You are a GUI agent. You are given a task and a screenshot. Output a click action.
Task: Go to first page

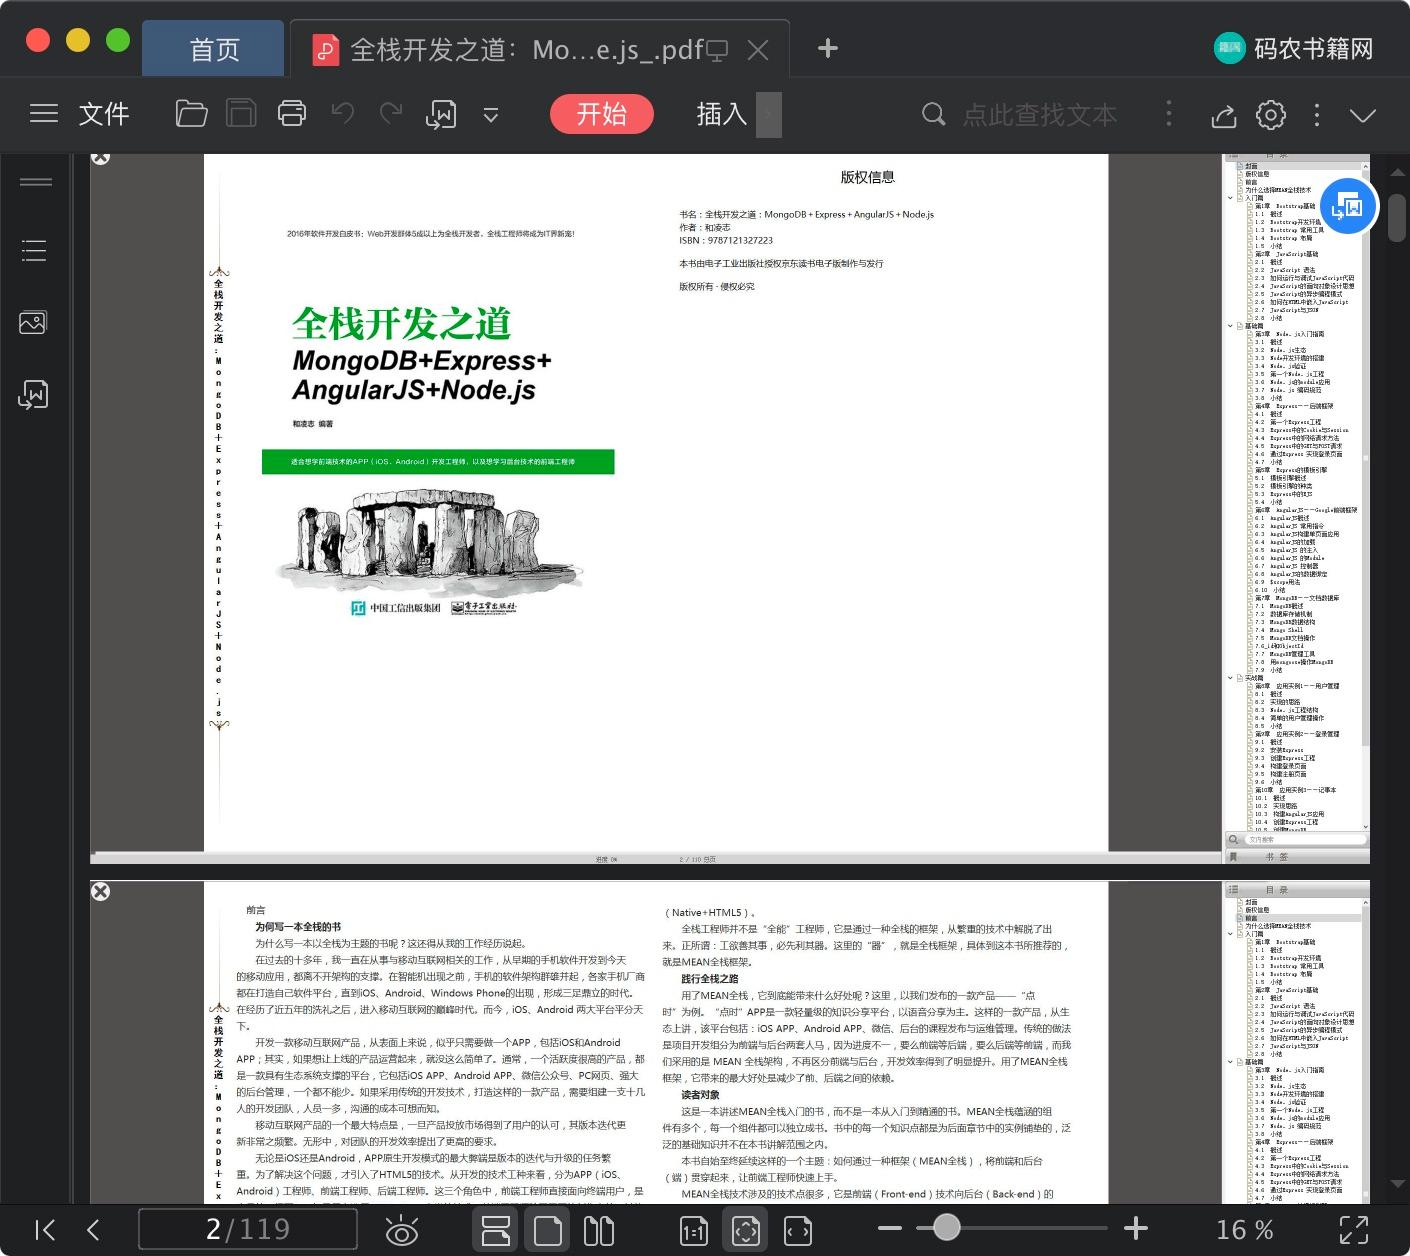click(x=45, y=1229)
